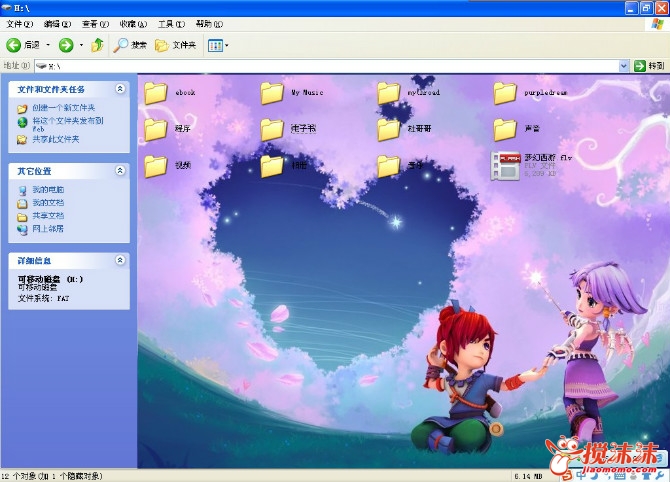Collapse the 文件和文件夹任务 panel

point(120,89)
